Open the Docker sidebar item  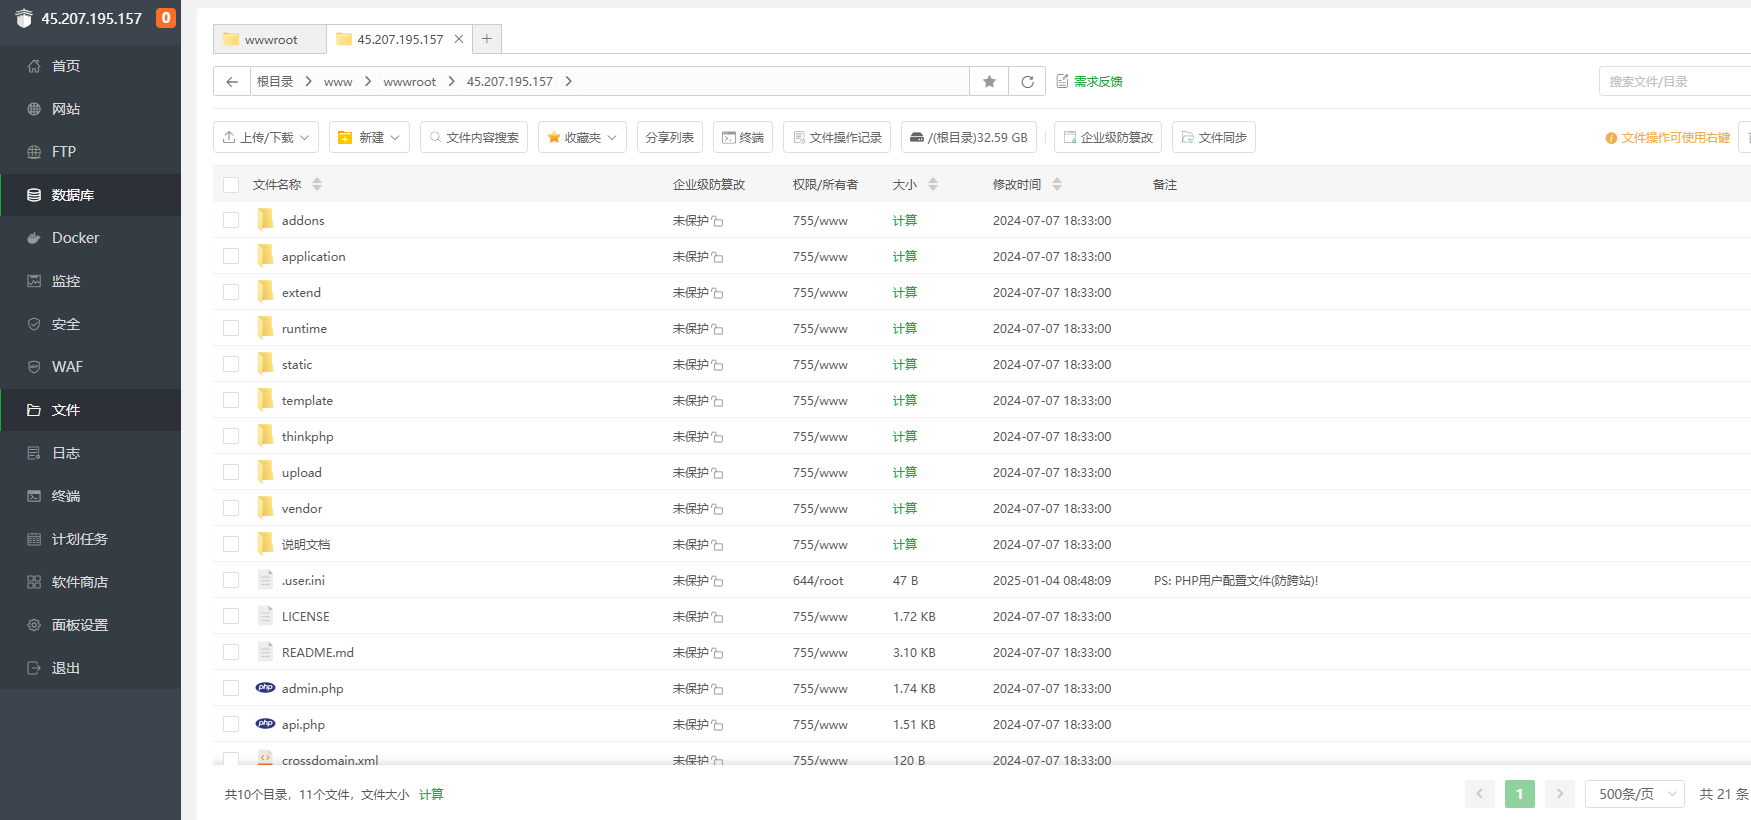[x=75, y=238]
